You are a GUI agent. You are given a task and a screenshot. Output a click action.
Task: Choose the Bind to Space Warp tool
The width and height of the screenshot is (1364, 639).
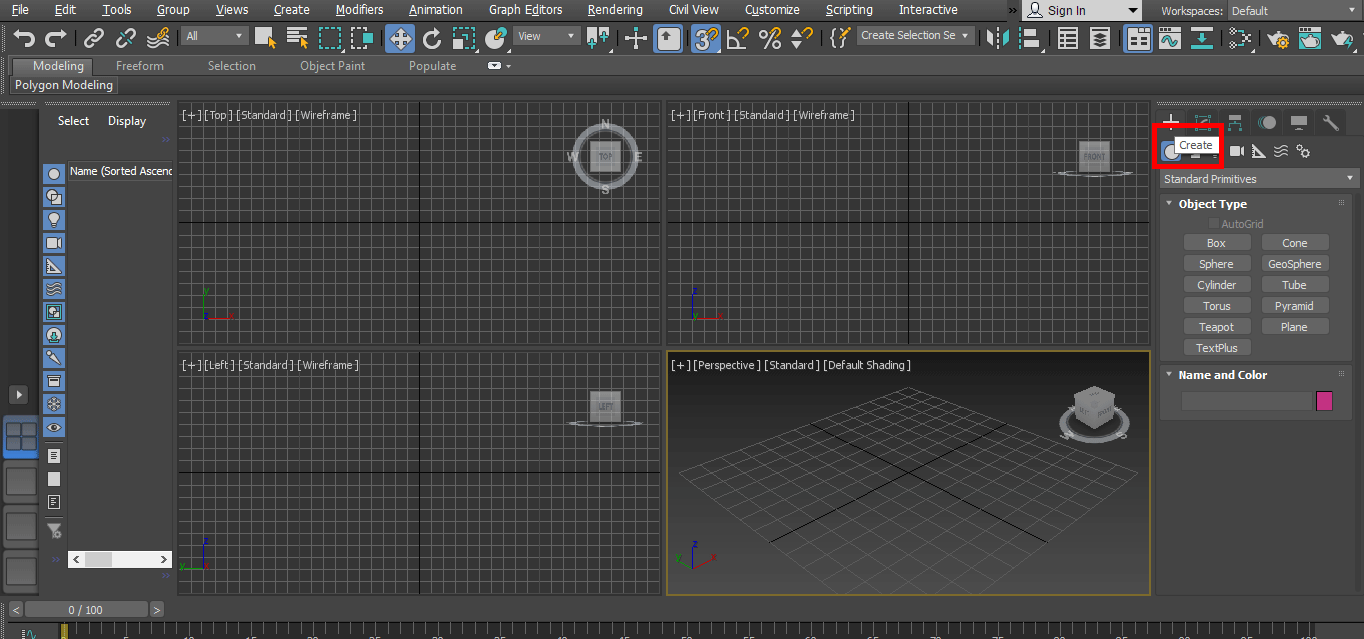tap(158, 39)
